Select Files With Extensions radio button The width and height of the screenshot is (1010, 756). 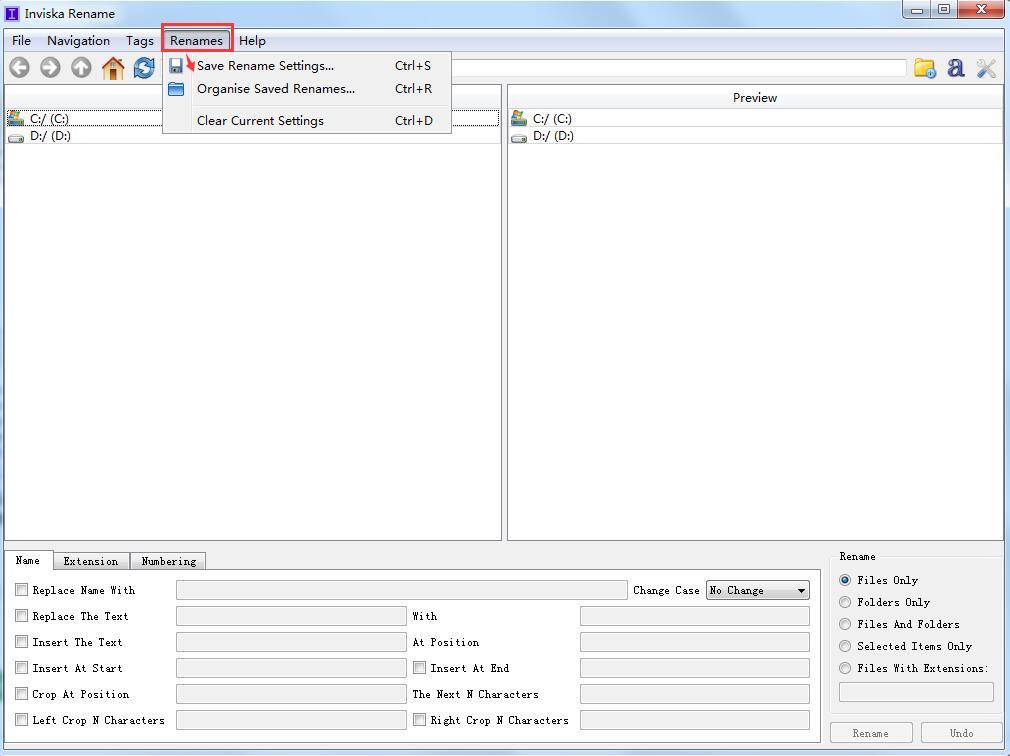coord(845,668)
